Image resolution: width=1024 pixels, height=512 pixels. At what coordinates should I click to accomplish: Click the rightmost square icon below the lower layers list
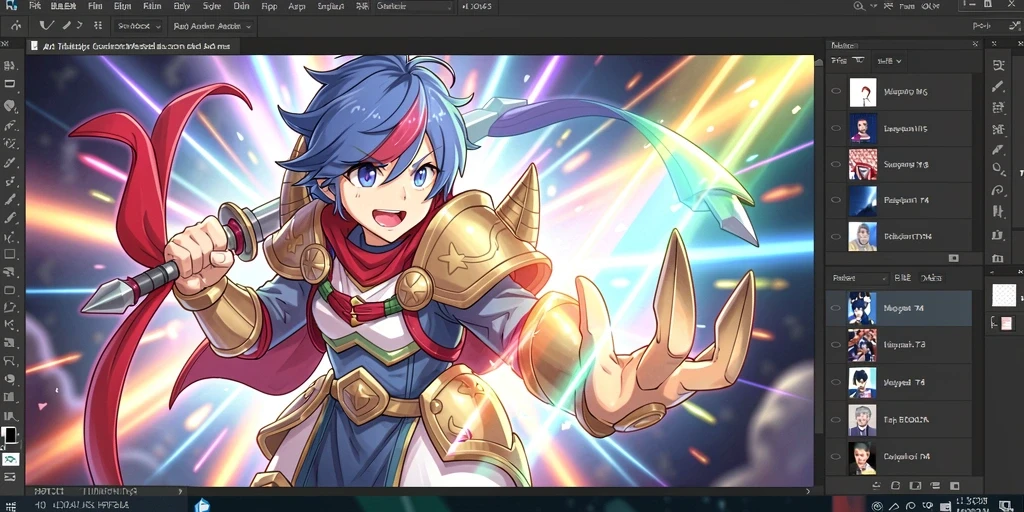(953, 486)
